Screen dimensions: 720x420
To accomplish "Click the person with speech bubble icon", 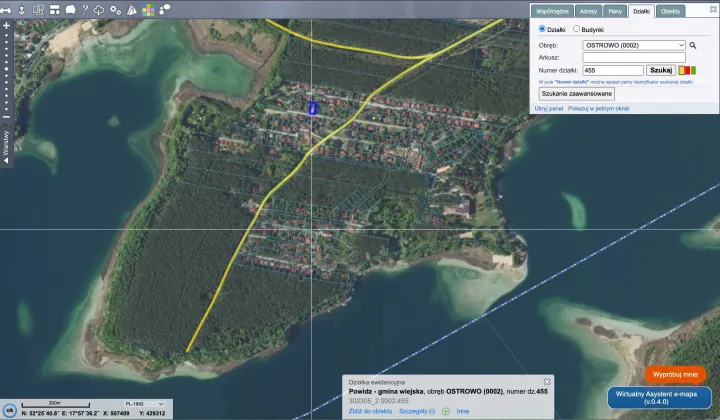I will point(164,9).
